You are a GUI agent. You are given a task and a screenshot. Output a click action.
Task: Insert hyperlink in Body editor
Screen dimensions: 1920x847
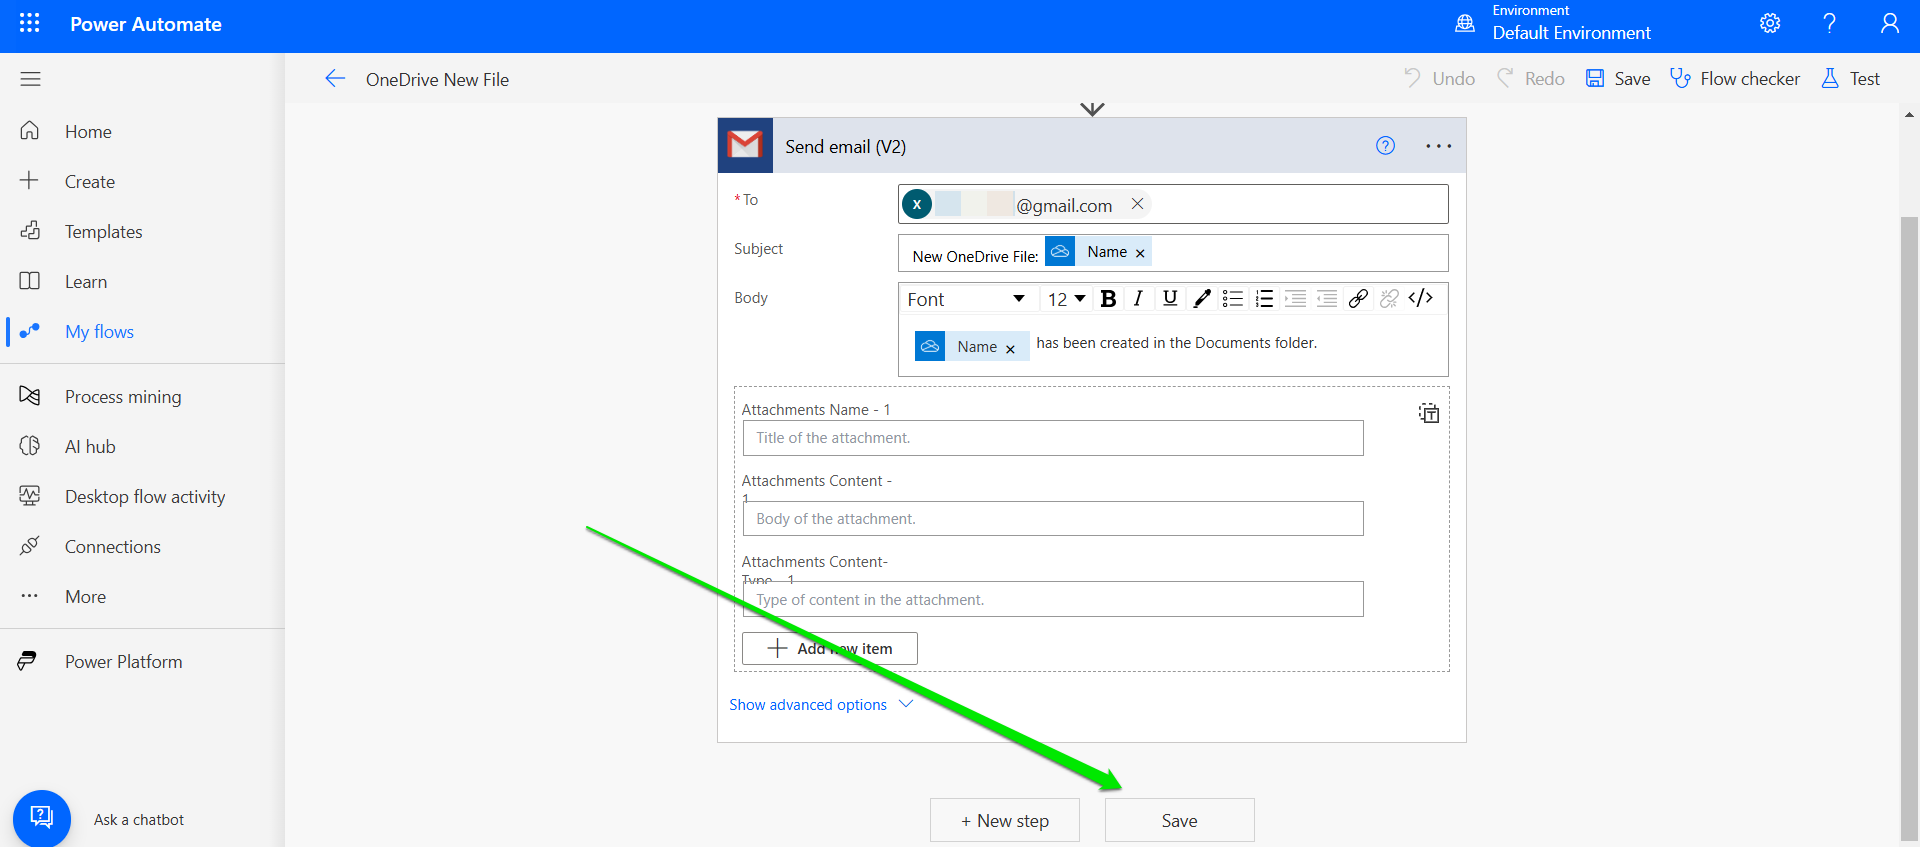click(x=1358, y=299)
